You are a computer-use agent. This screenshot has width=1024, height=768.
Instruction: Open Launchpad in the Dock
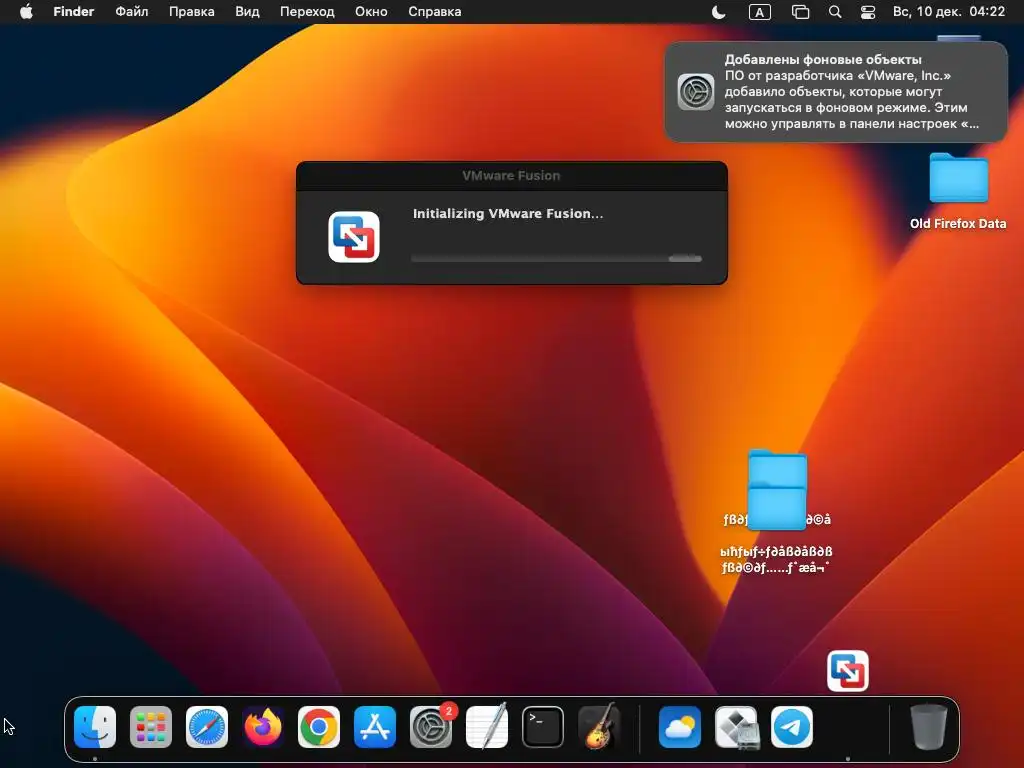pos(151,727)
